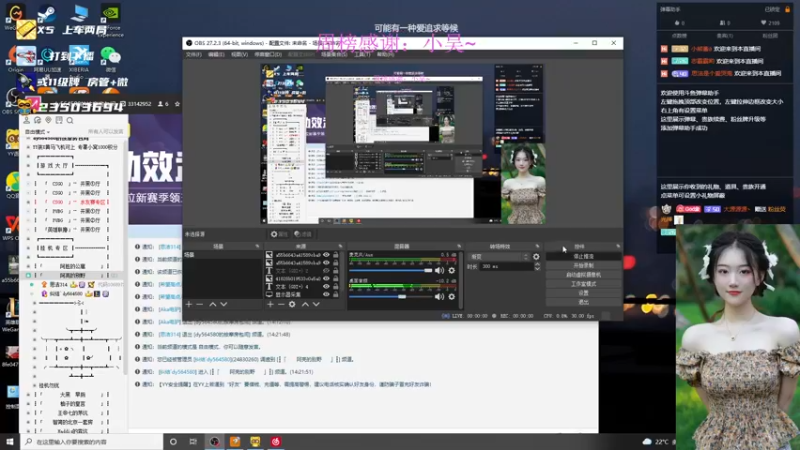Open 视图(V) menu in OBS
Viewport: 800px width, 450px height.
click(x=239, y=55)
